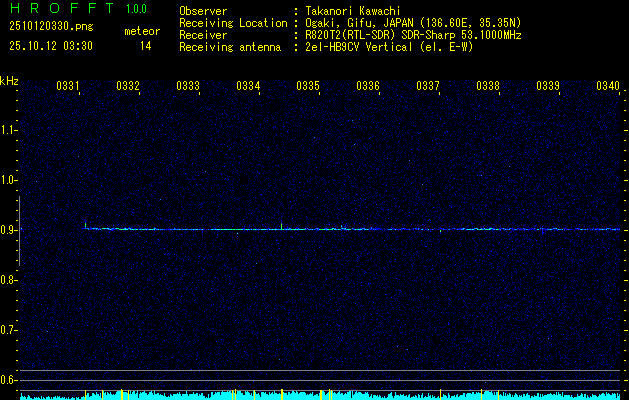The image size is (629, 400).
Task: Click the 0333 time axis label
Action: (188, 85)
